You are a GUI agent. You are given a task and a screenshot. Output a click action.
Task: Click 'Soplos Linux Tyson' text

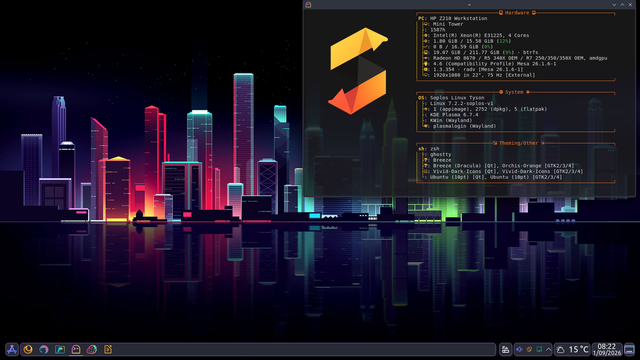(457, 98)
